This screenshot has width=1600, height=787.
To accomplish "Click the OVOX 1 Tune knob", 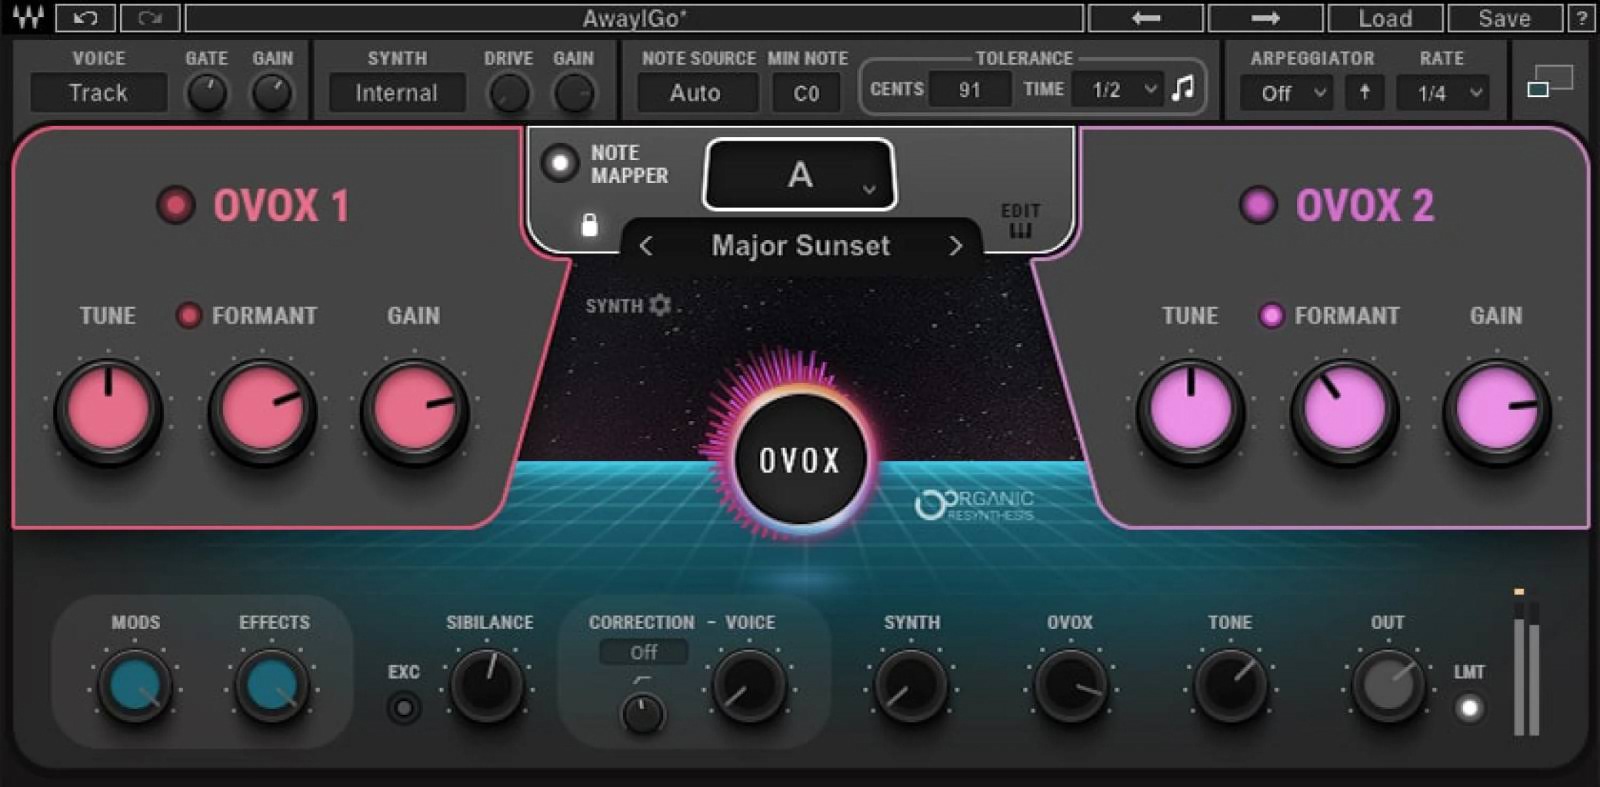I will coord(108,411).
